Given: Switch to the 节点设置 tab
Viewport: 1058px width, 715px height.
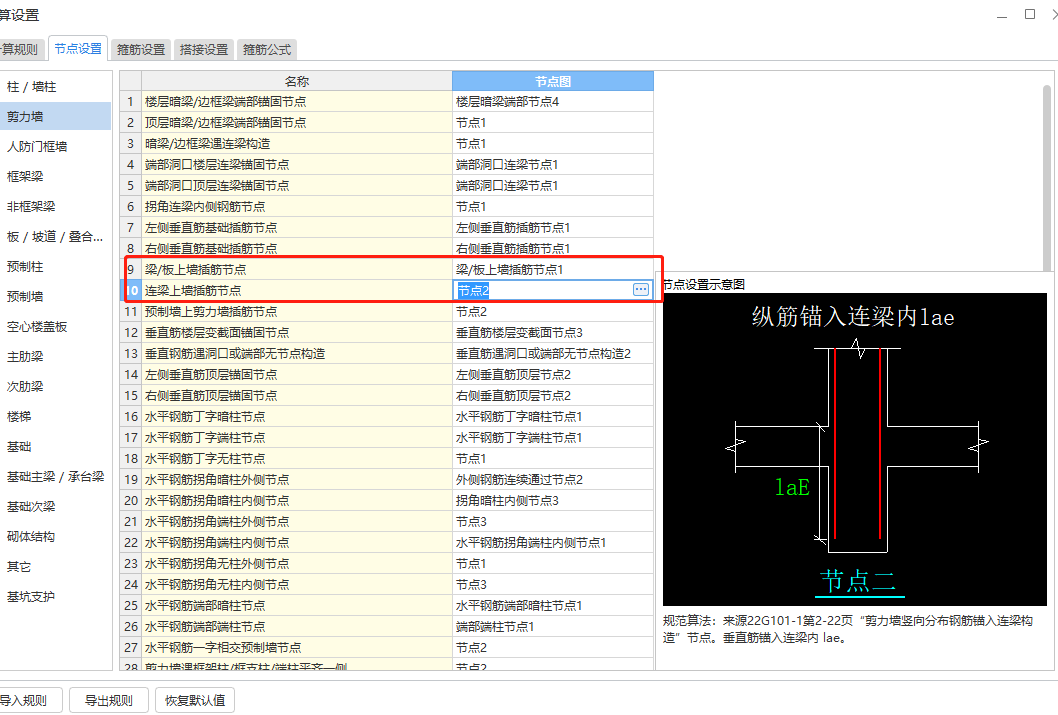Looking at the screenshot, I should pos(78,49).
